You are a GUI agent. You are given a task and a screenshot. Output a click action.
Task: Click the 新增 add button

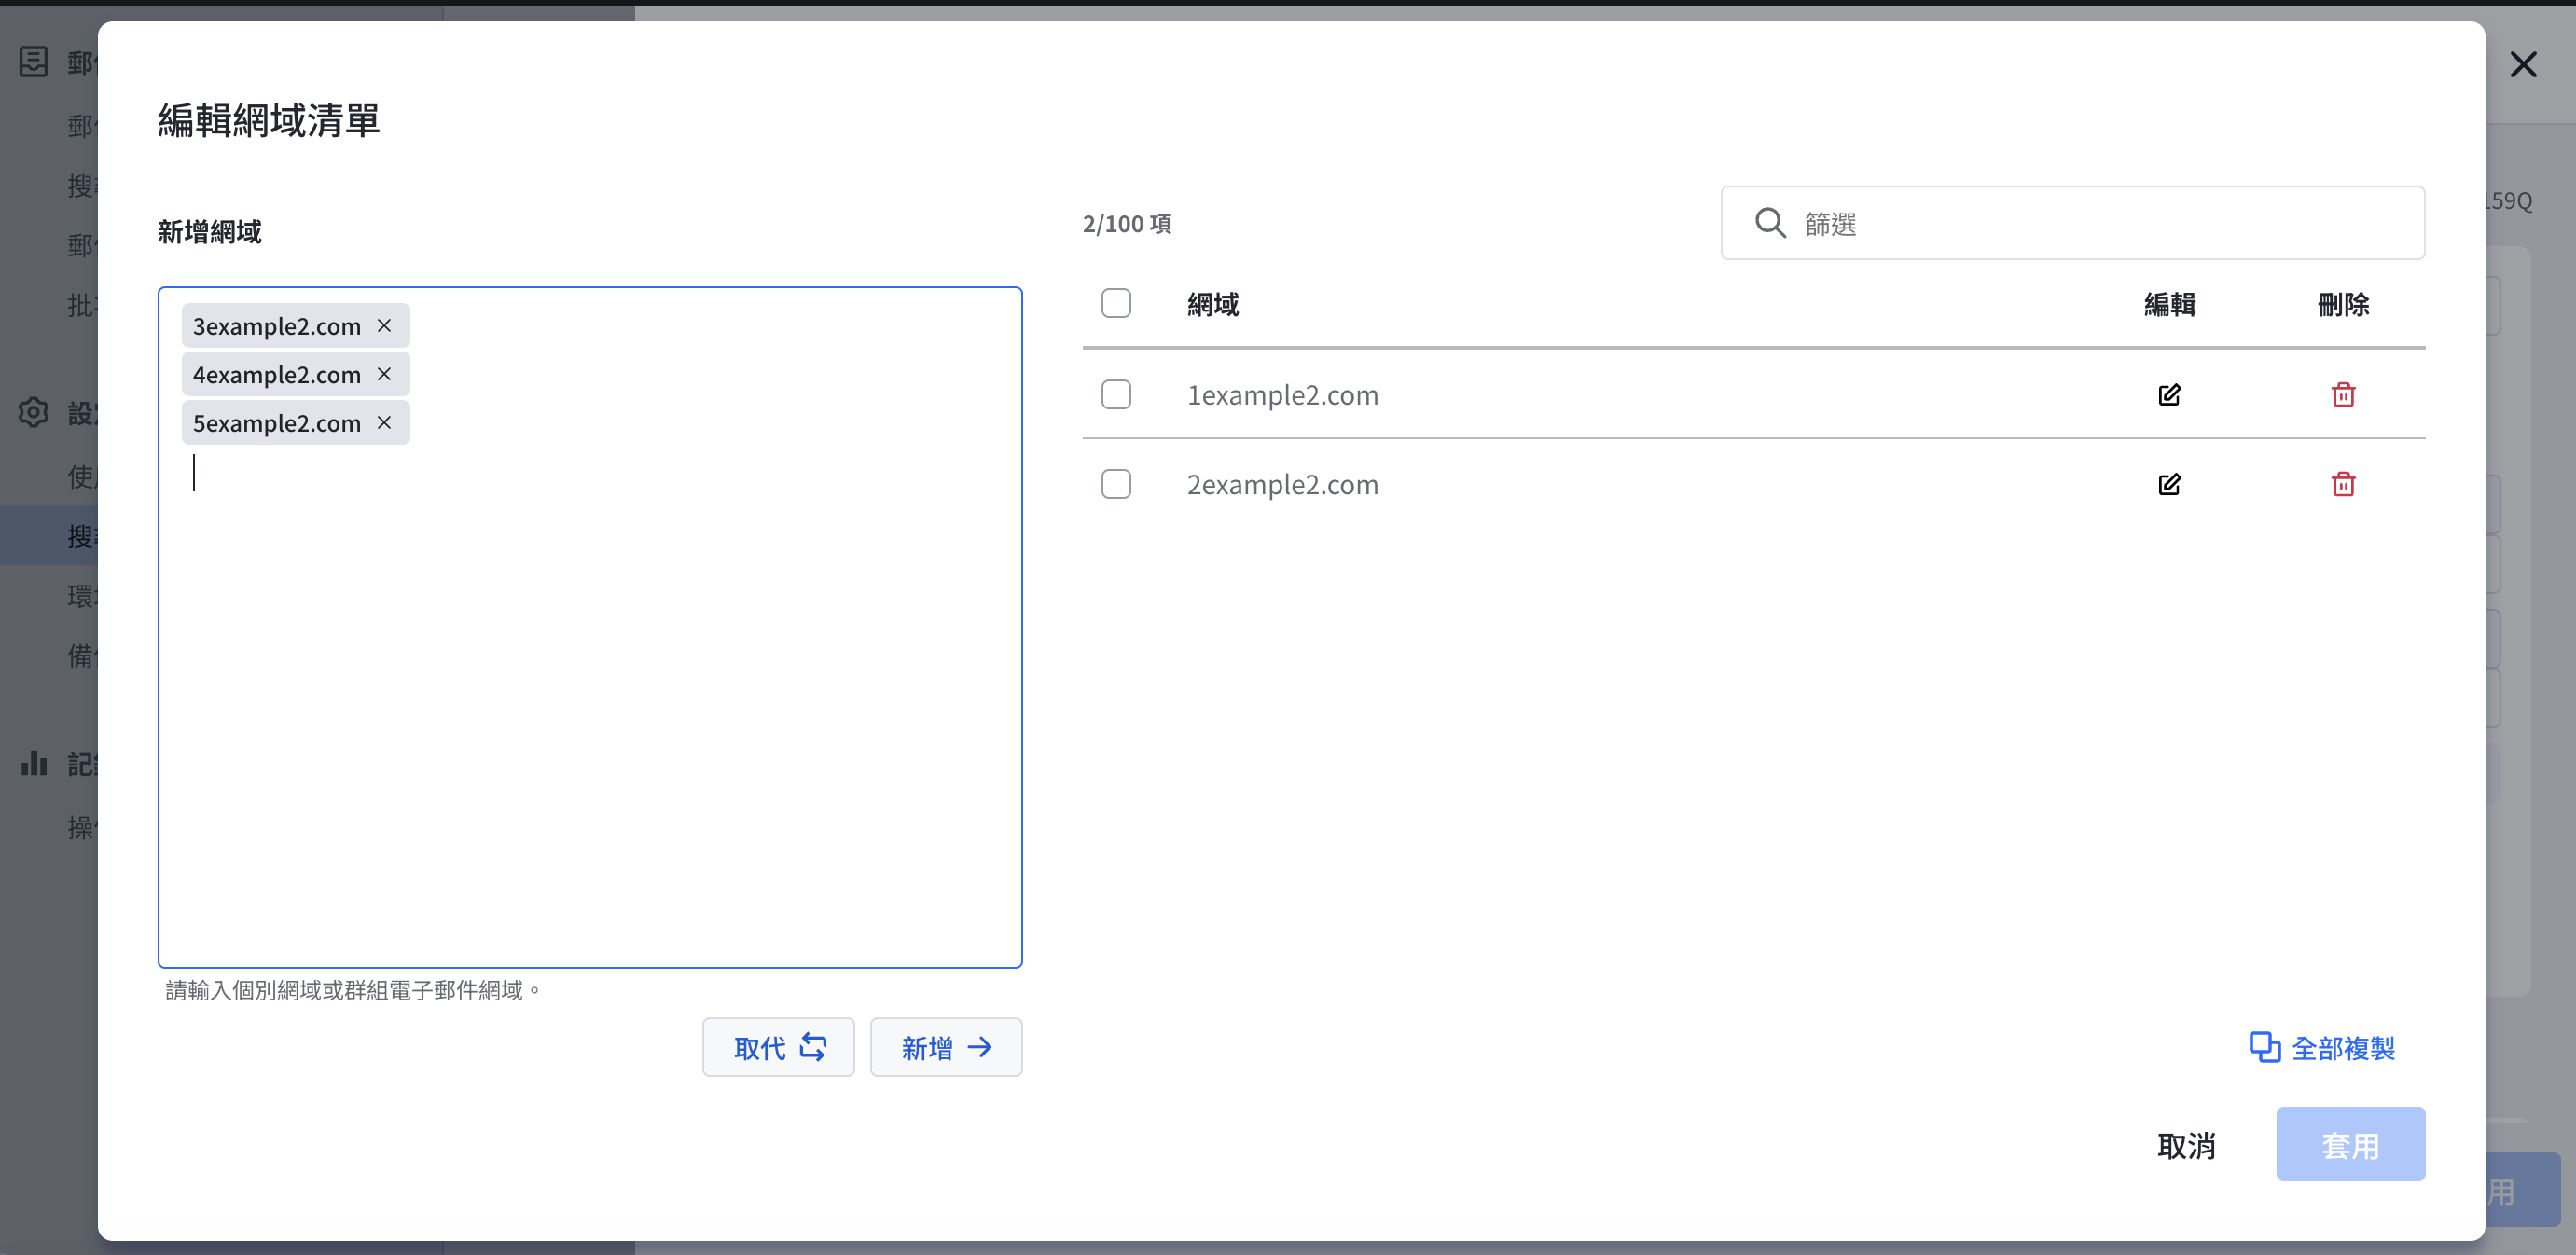(946, 1048)
